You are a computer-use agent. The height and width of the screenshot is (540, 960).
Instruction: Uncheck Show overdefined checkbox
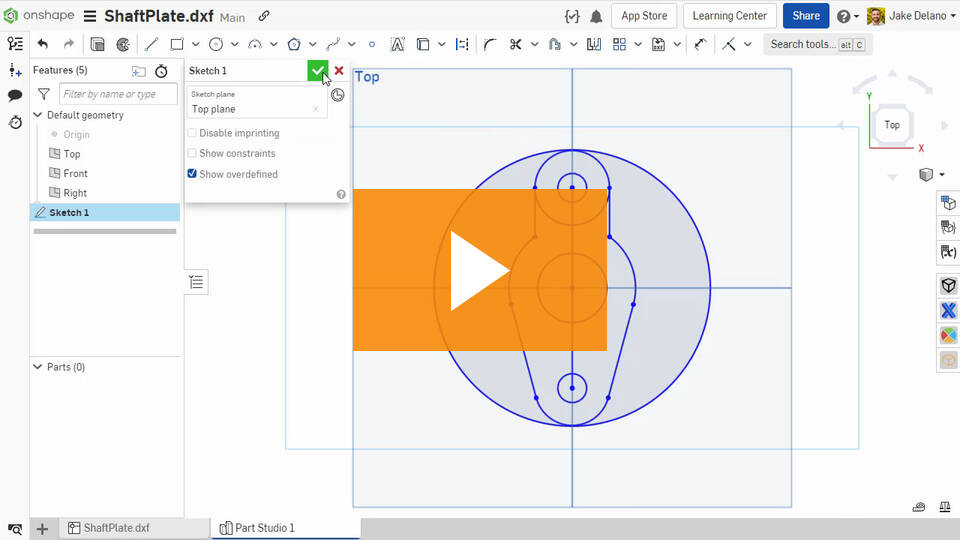pyautogui.click(x=192, y=174)
